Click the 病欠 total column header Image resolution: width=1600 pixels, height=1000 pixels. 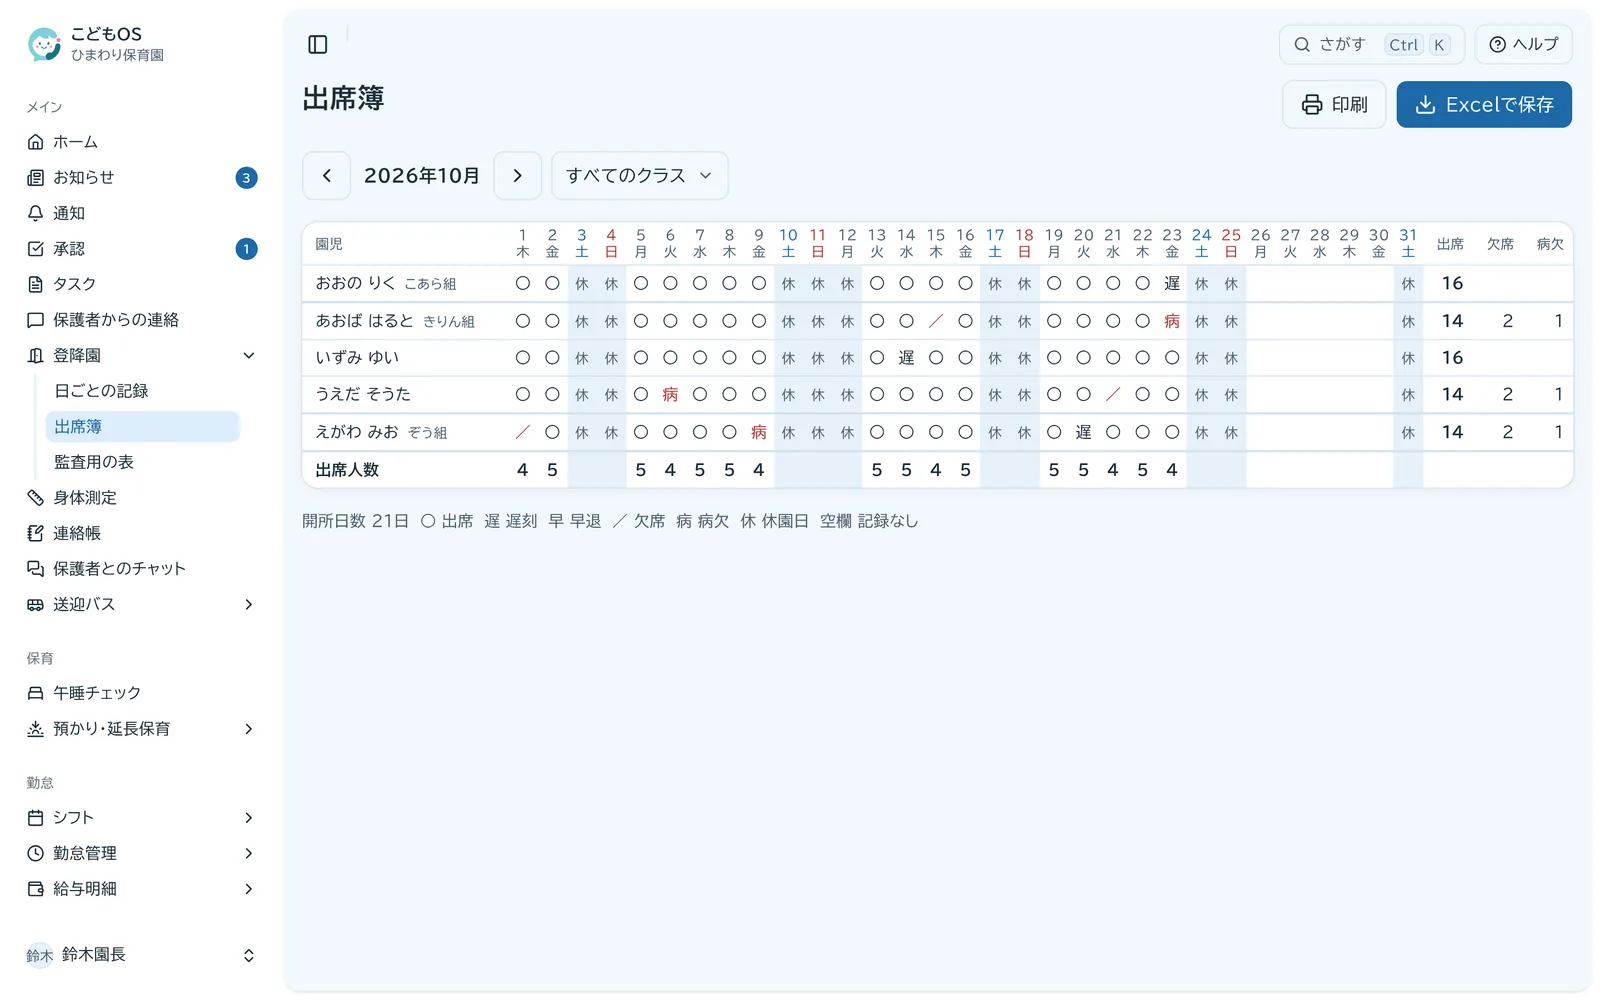pyautogui.click(x=1550, y=244)
